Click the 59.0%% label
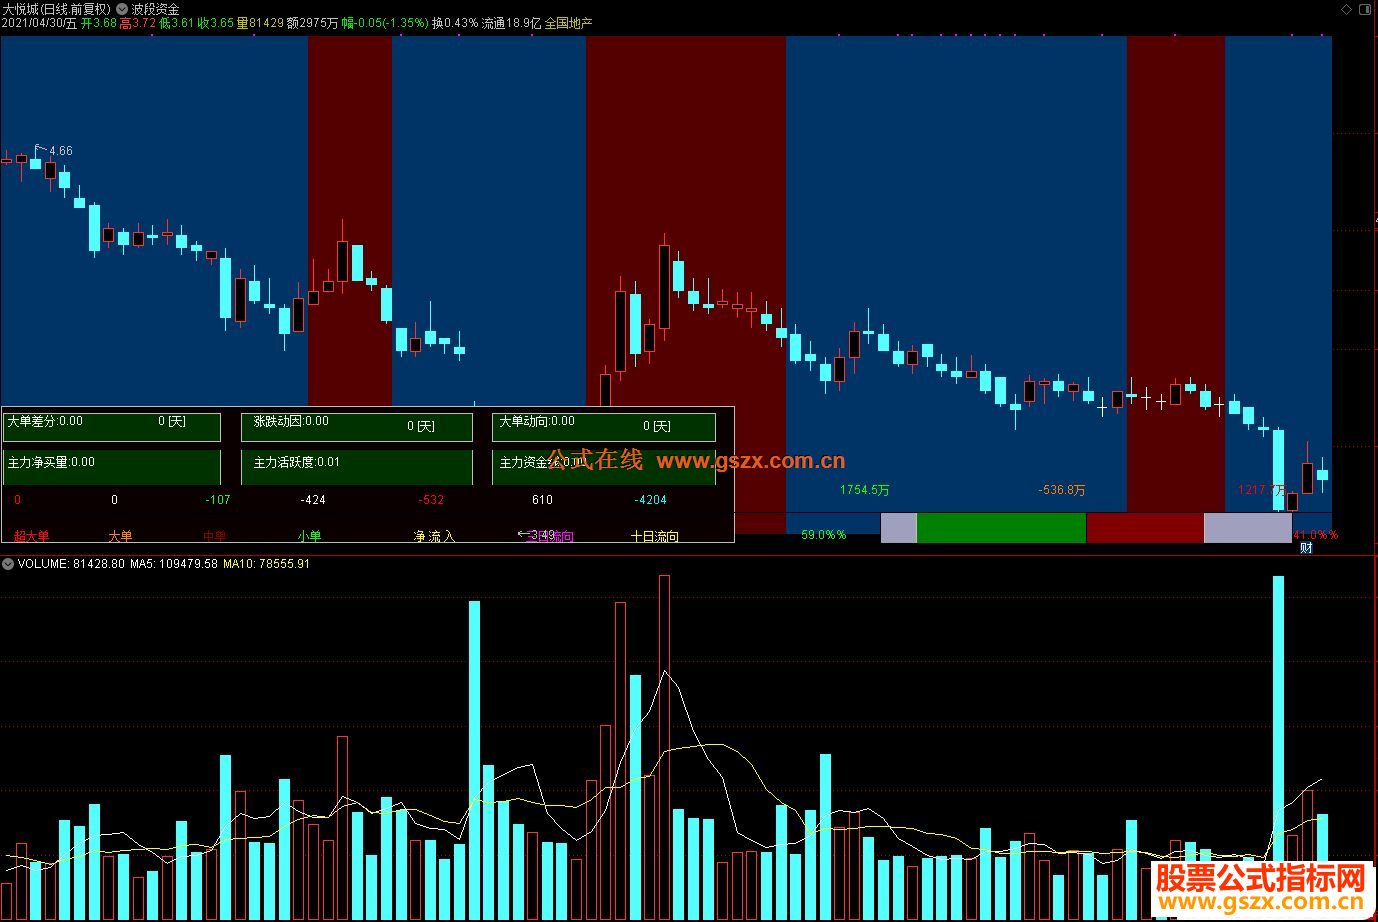1378x922 pixels. (x=824, y=535)
